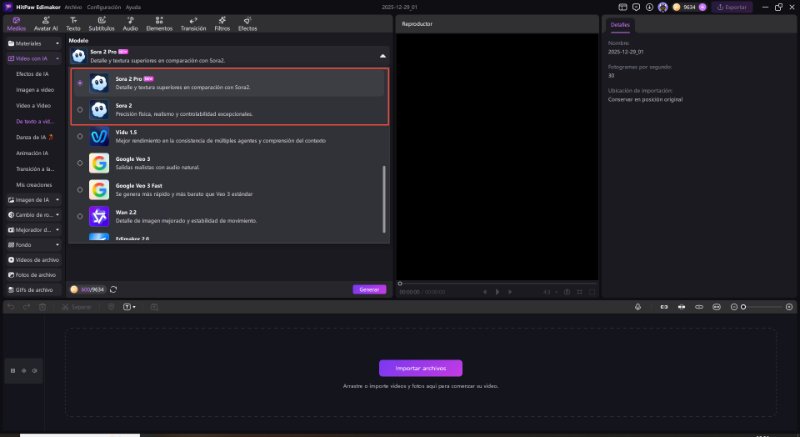Open Efectos de IA
Image resolution: width=800 pixels, height=437 pixels.
pos(32,74)
